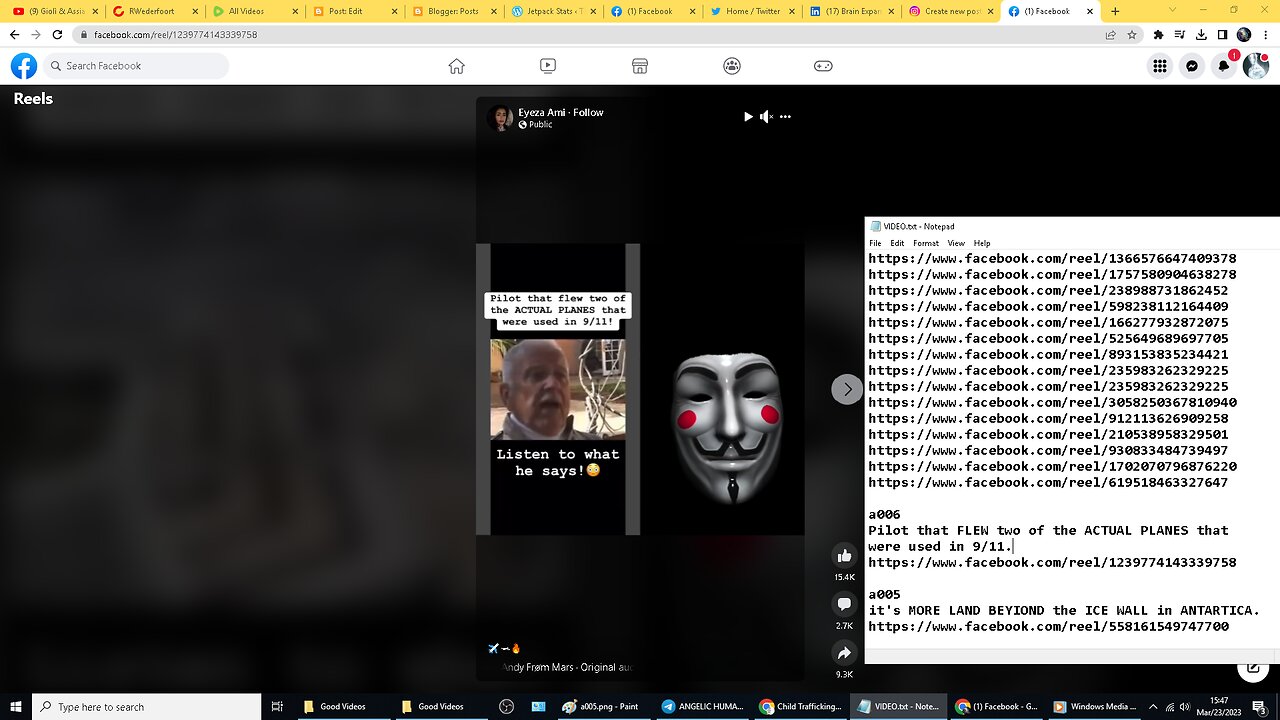1280x720 pixels.
Task: Click the 'a005' line in Notepad
Action: pyautogui.click(x=884, y=595)
